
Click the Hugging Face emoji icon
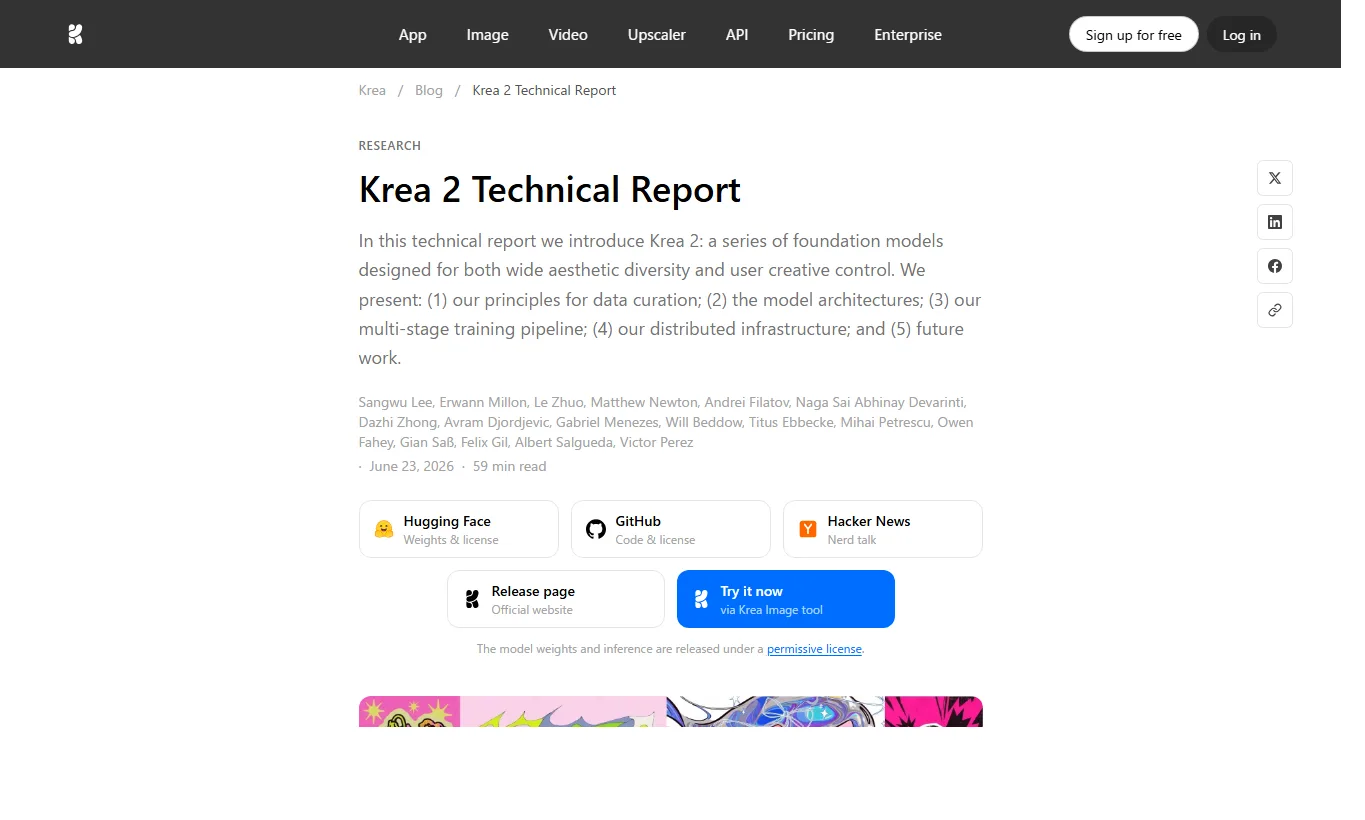tap(384, 529)
